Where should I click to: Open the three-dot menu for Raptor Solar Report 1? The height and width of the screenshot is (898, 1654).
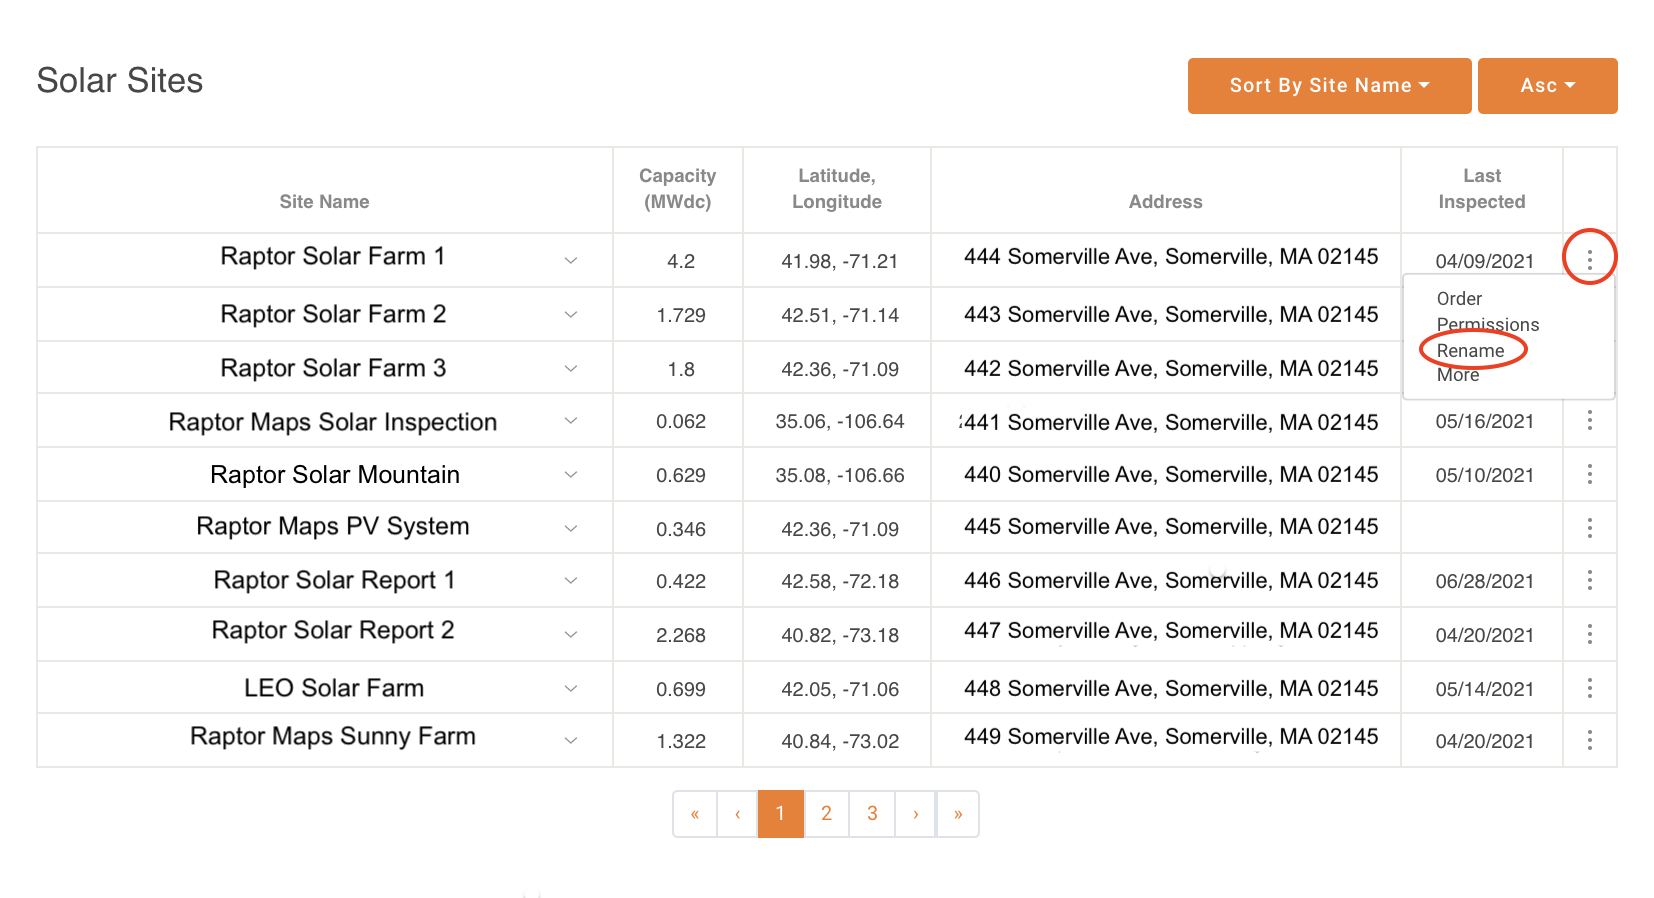[x=1589, y=581]
